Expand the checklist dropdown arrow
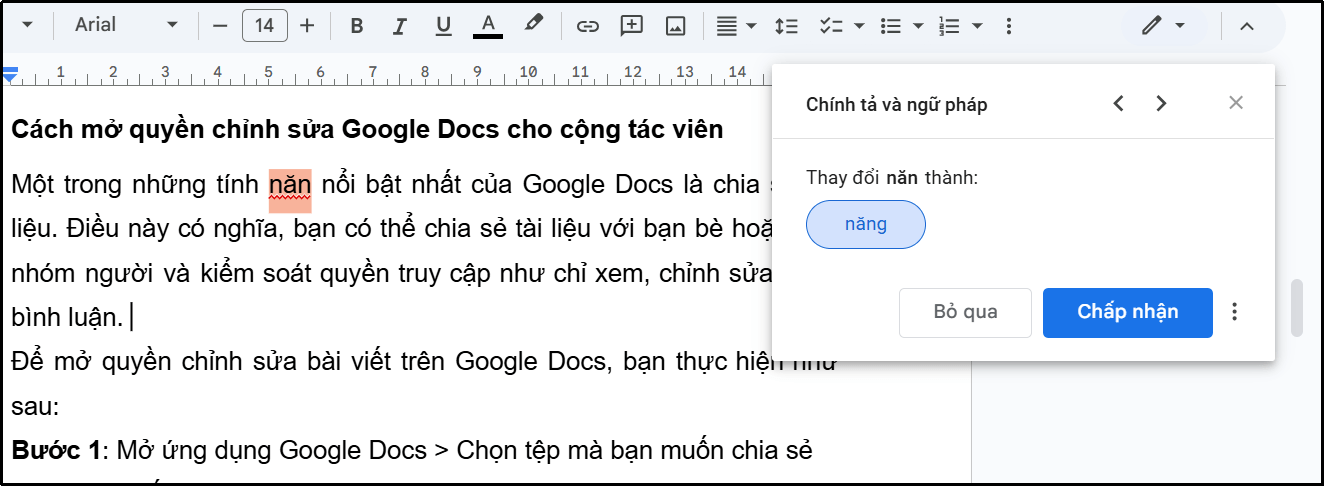The width and height of the screenshot is (1324, 486). tap(859, 26)
